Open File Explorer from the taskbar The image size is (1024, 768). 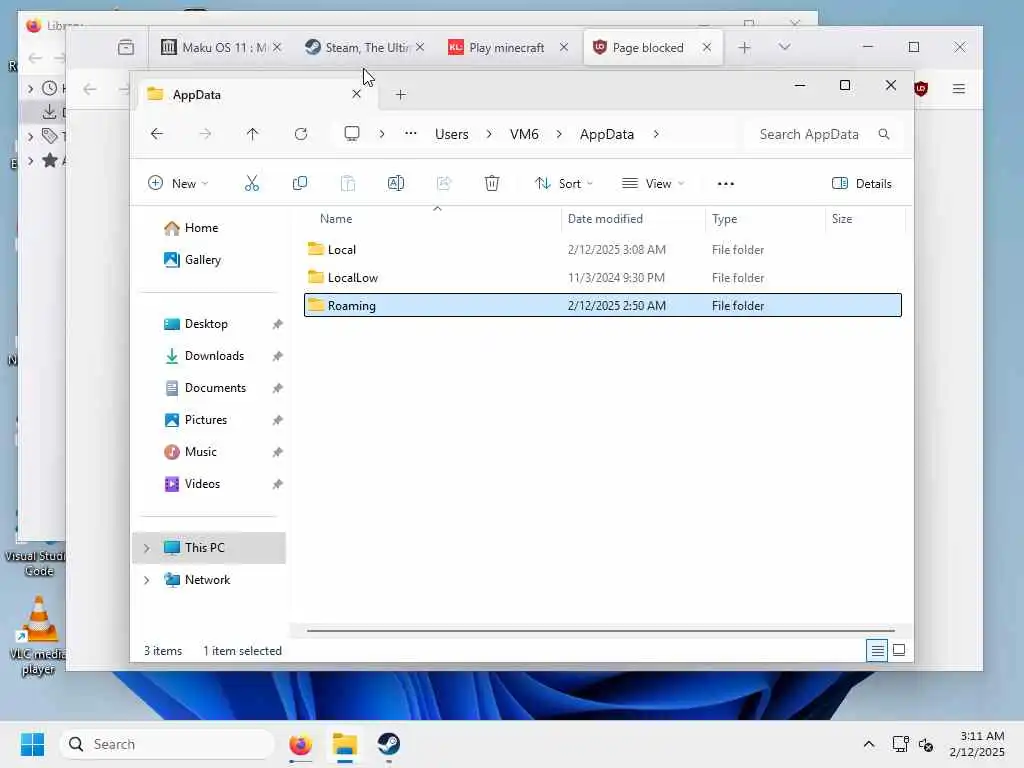[x=345, y=744]
